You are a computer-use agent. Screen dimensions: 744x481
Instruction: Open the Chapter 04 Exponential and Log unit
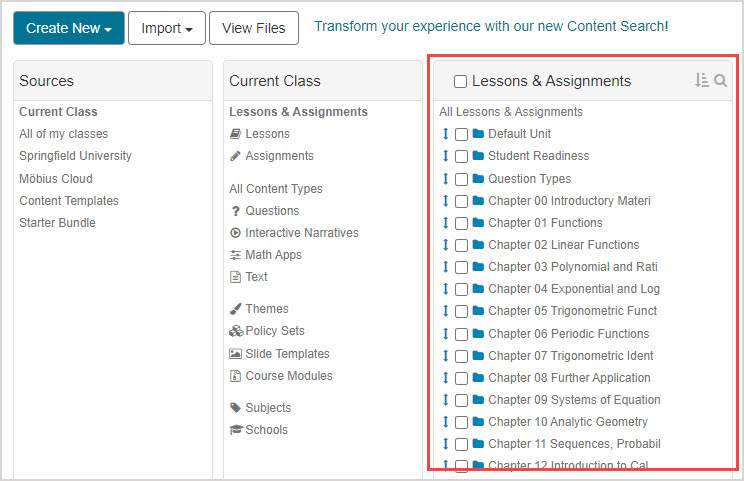pyautogui.click(x=573, y=289)
